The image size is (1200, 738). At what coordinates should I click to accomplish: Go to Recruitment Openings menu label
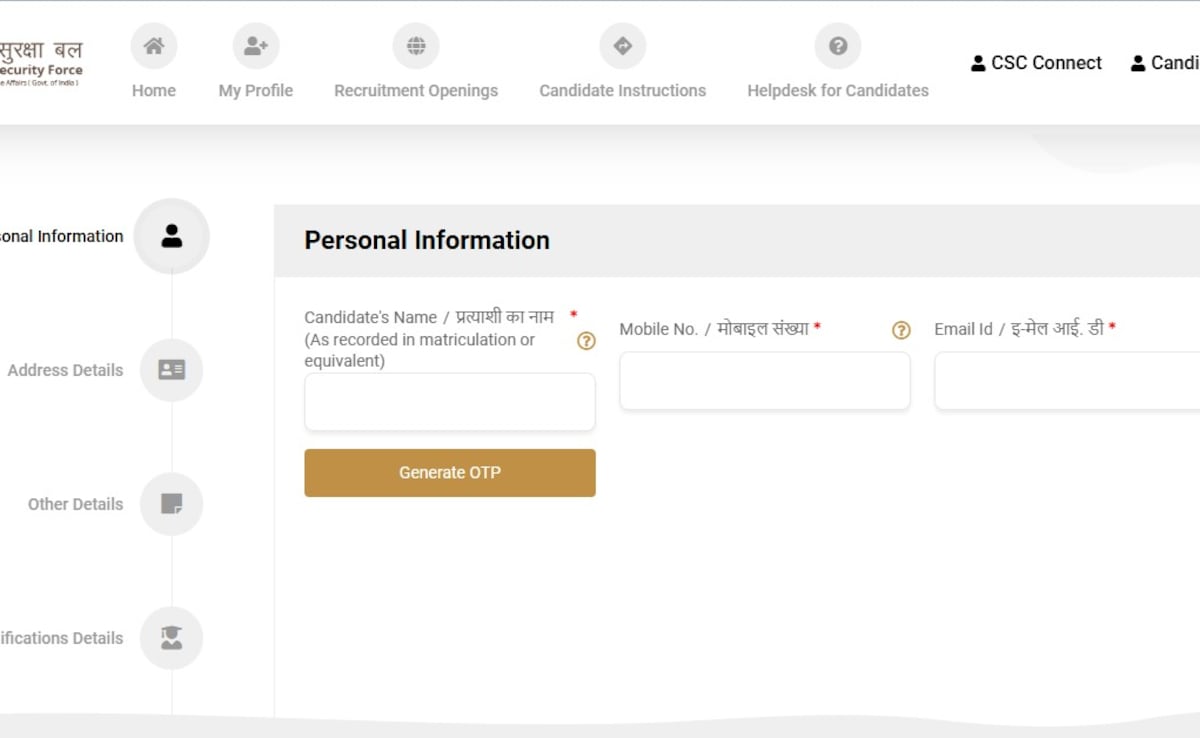(x=416, y=91)
